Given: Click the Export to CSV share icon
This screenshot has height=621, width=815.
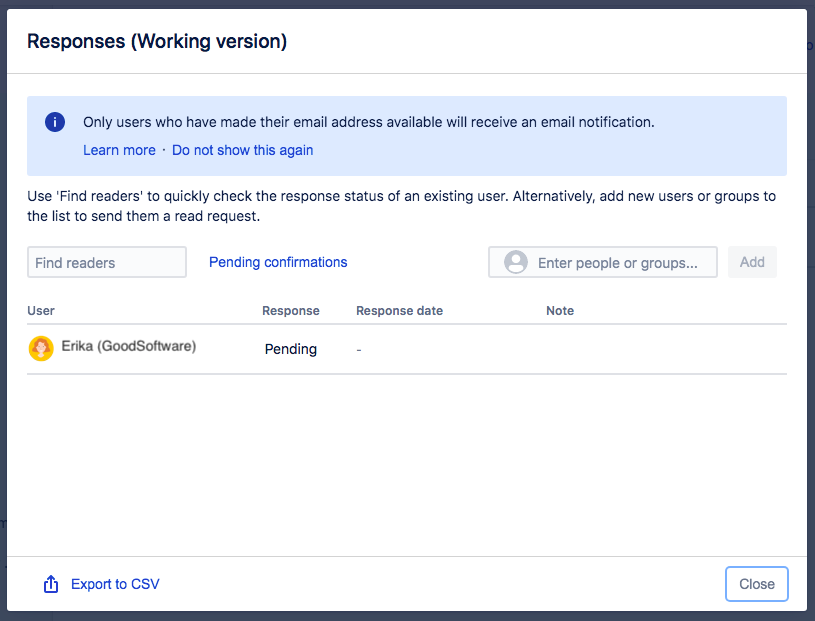Looking at the screenshot, I should tap(51, 585).
